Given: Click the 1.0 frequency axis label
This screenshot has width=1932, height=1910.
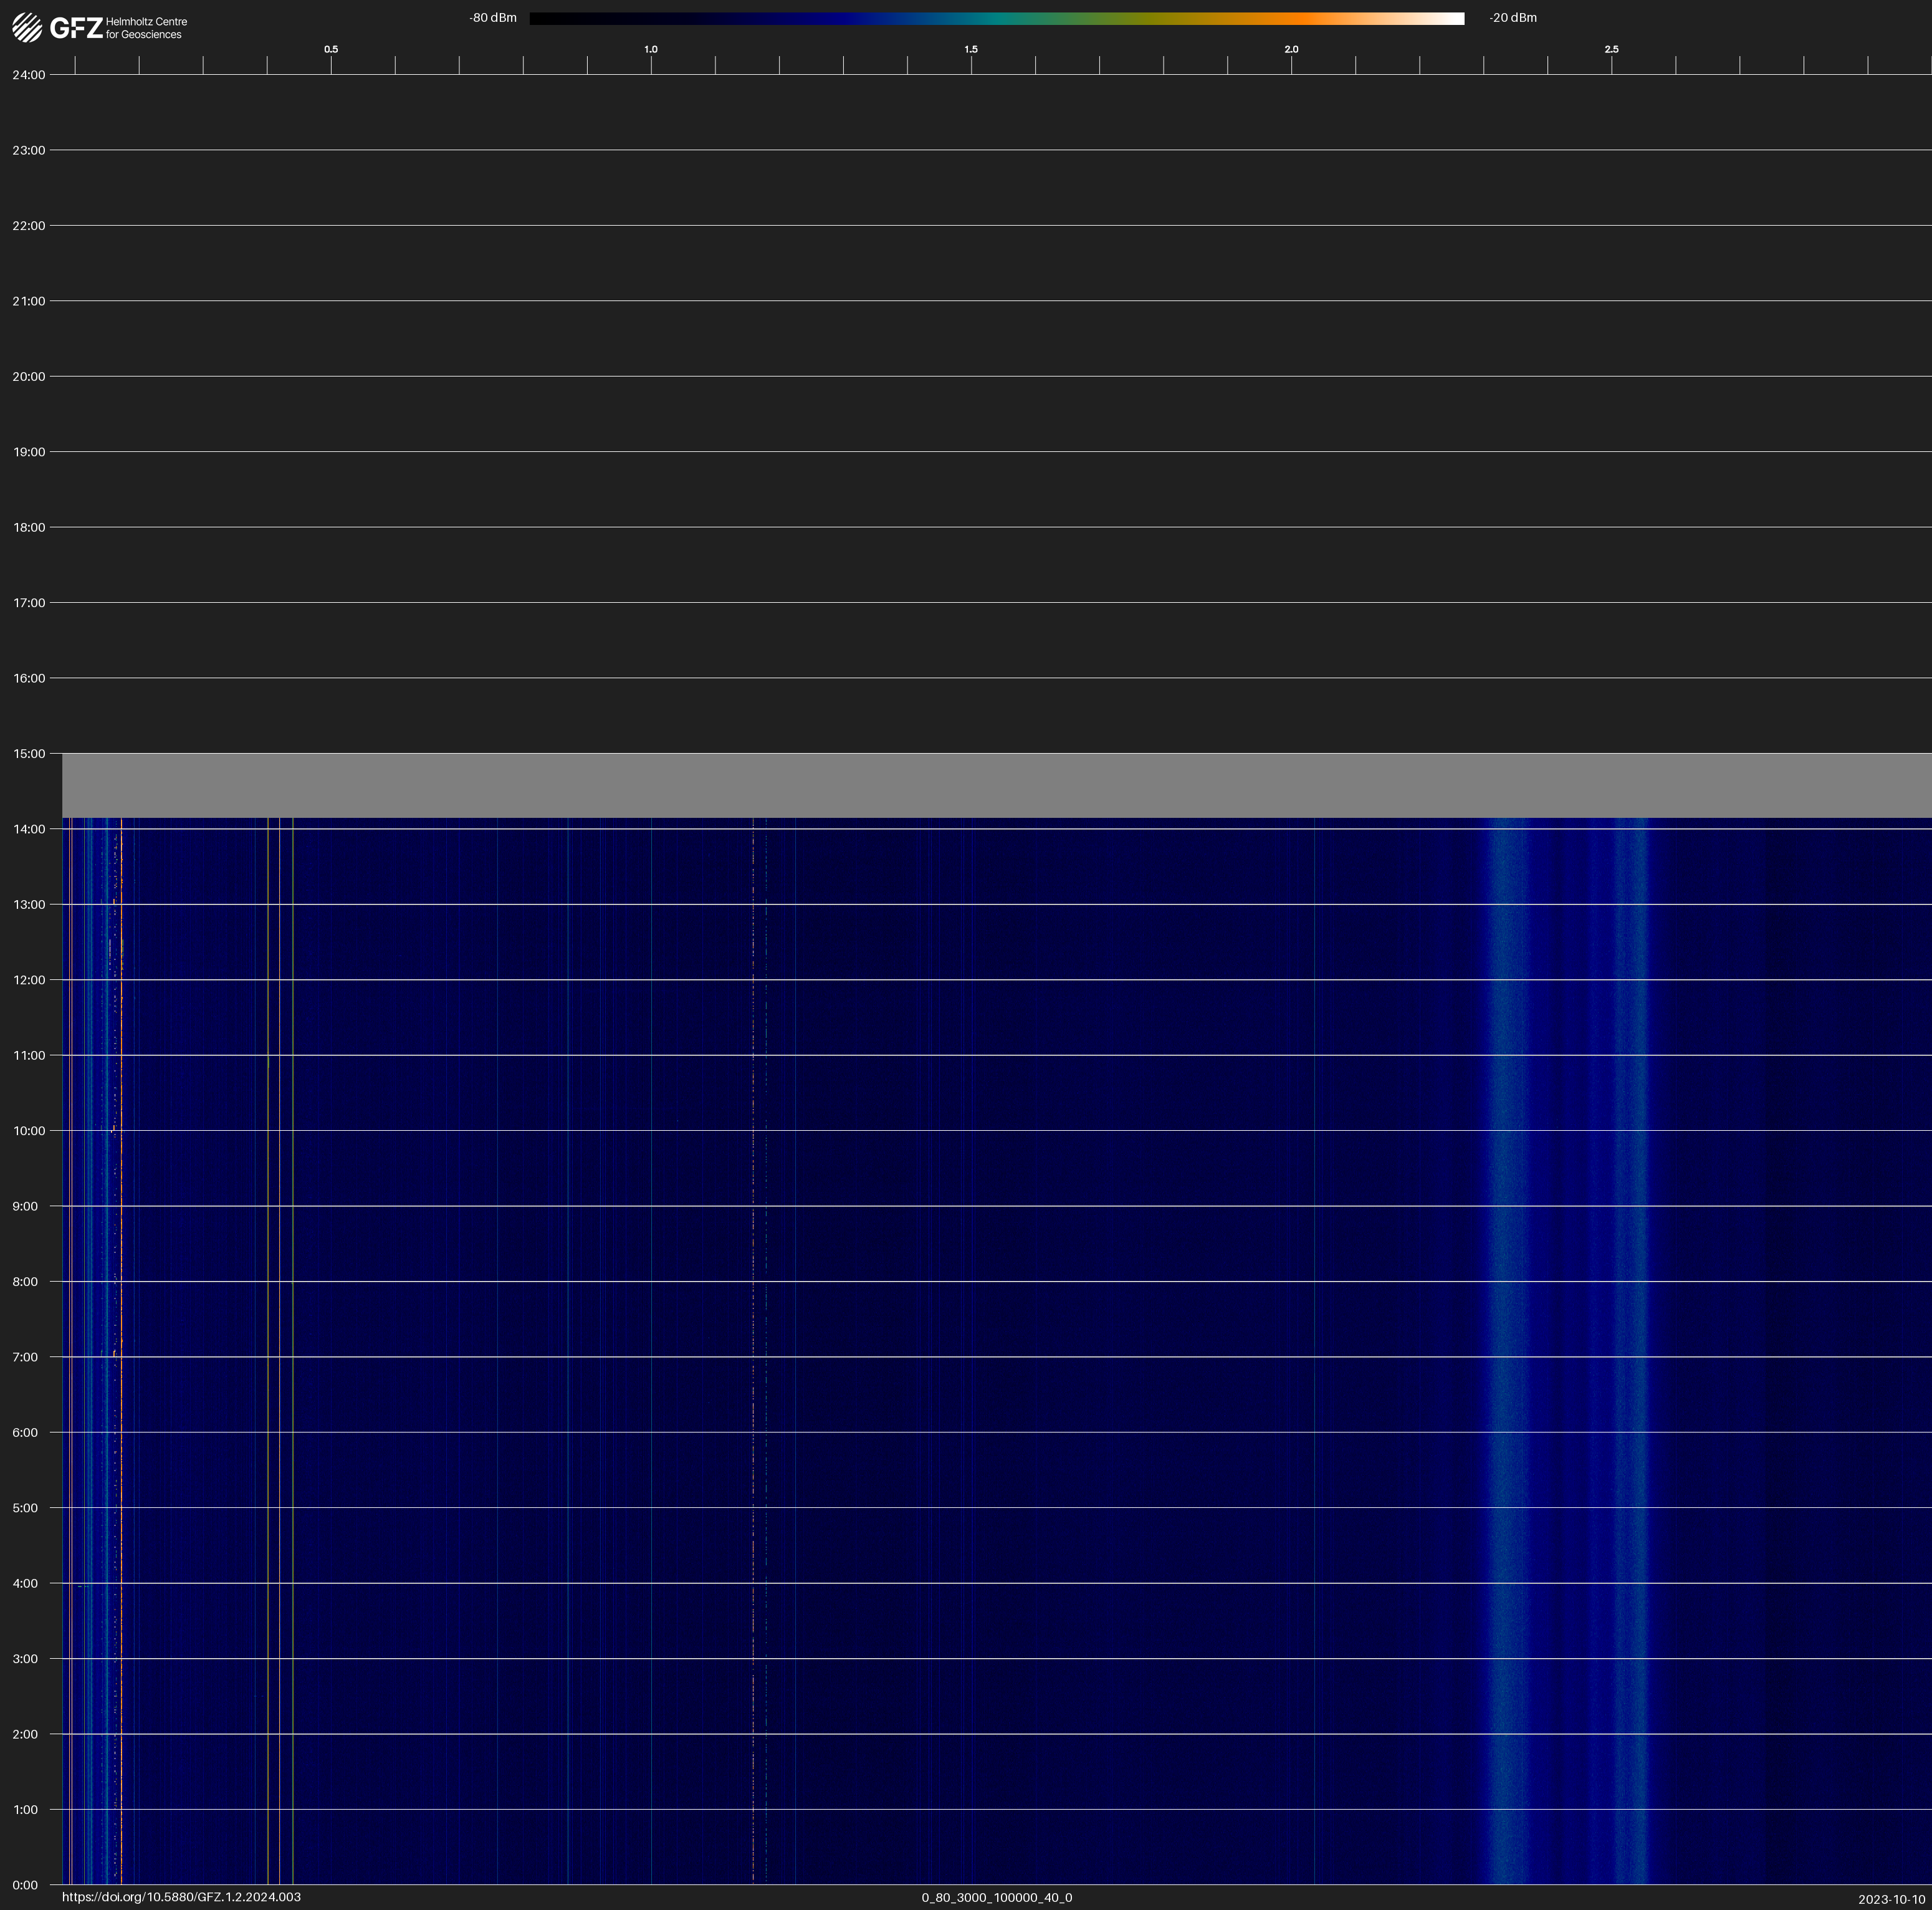Looking at the screenshot, I should pos(651,49).
